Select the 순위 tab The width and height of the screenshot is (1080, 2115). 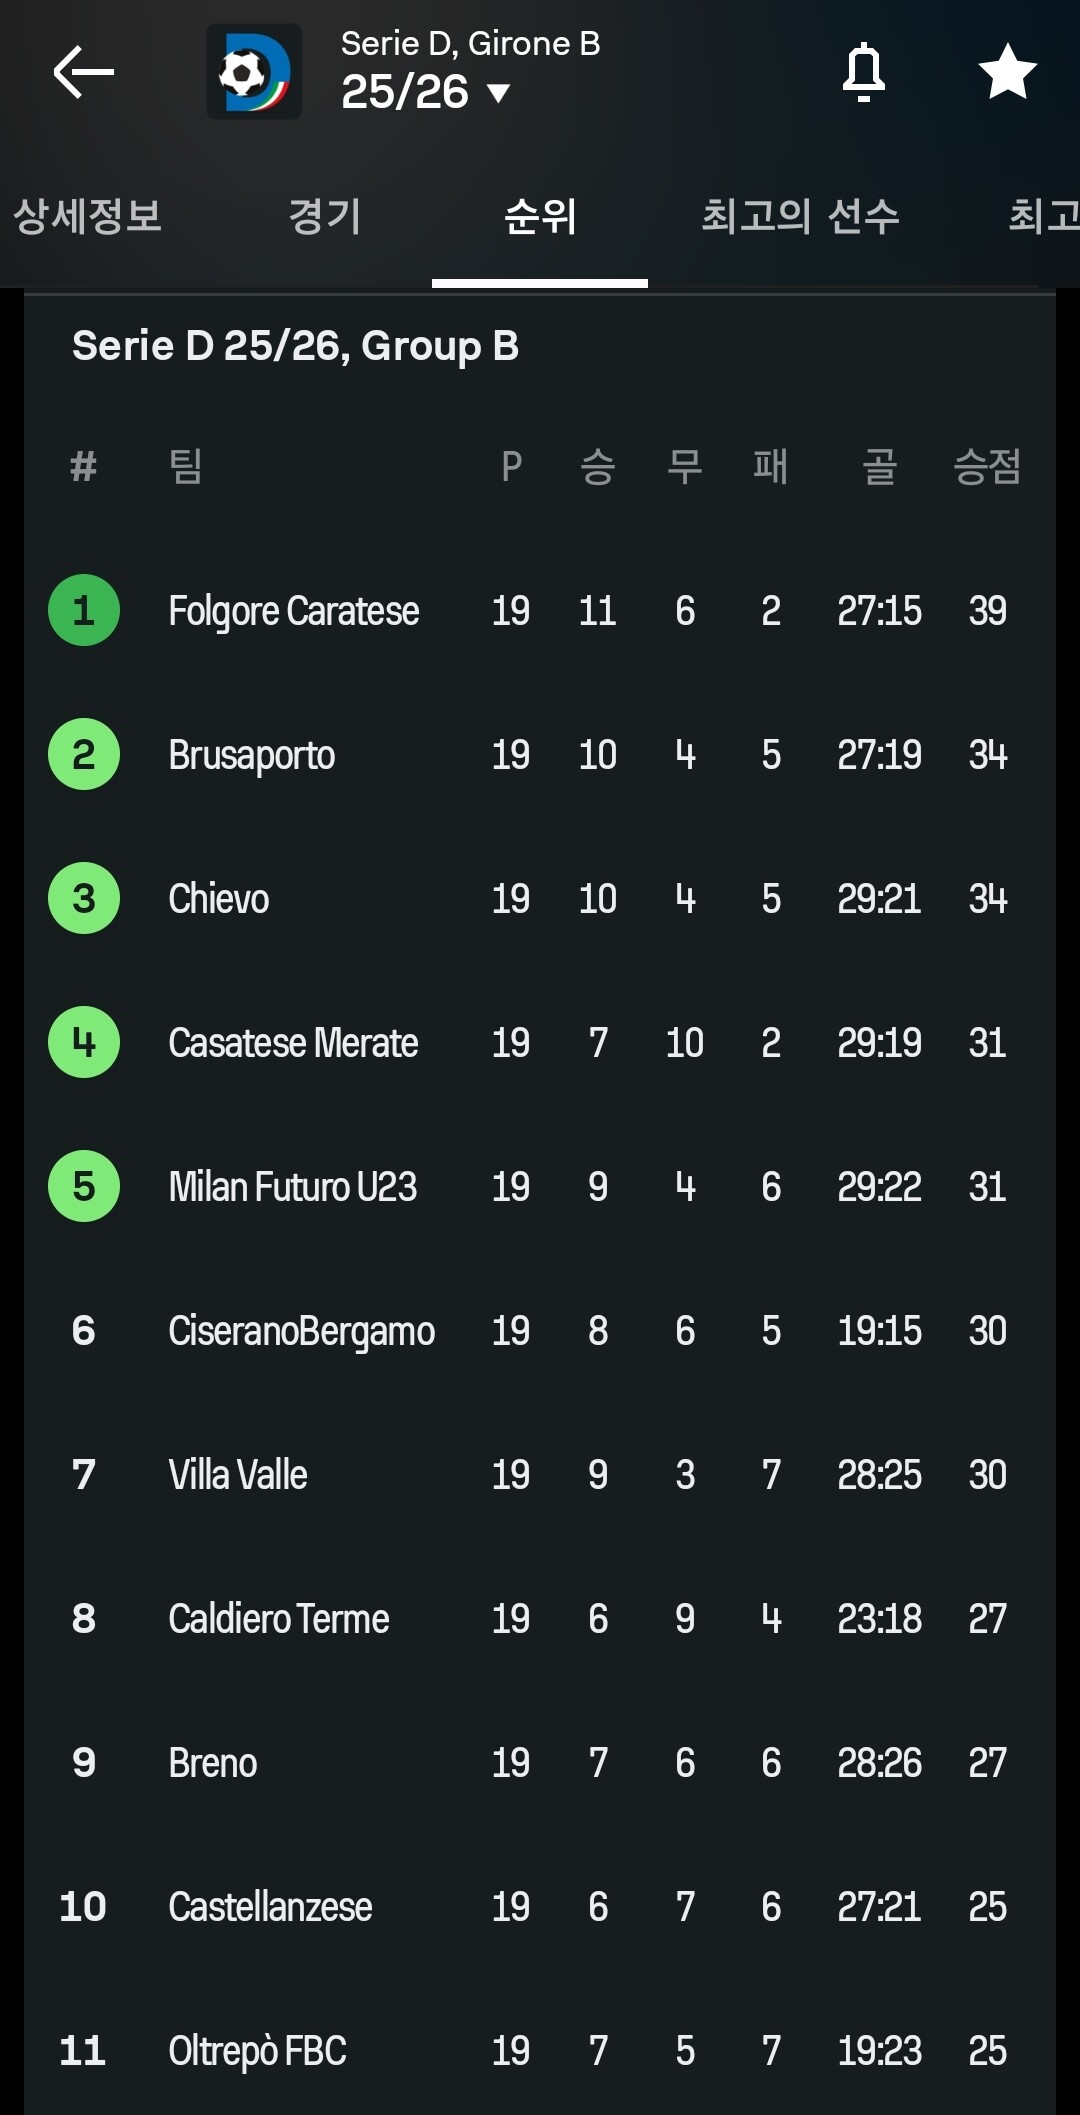[x=540, y=216]
